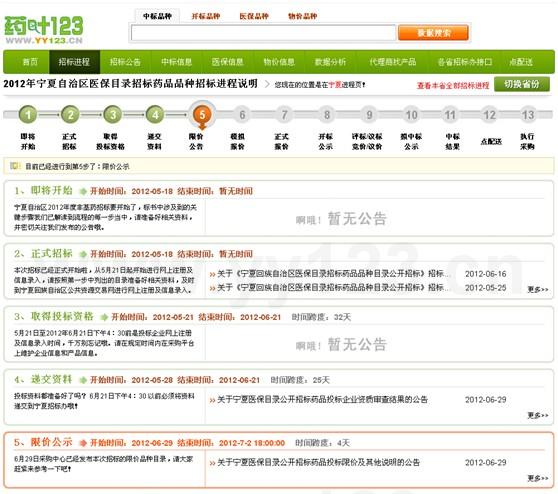Click the flag icon in the progress notice bar
The width and height of the screenshot is (558, 494).
(x=15, y=166)
